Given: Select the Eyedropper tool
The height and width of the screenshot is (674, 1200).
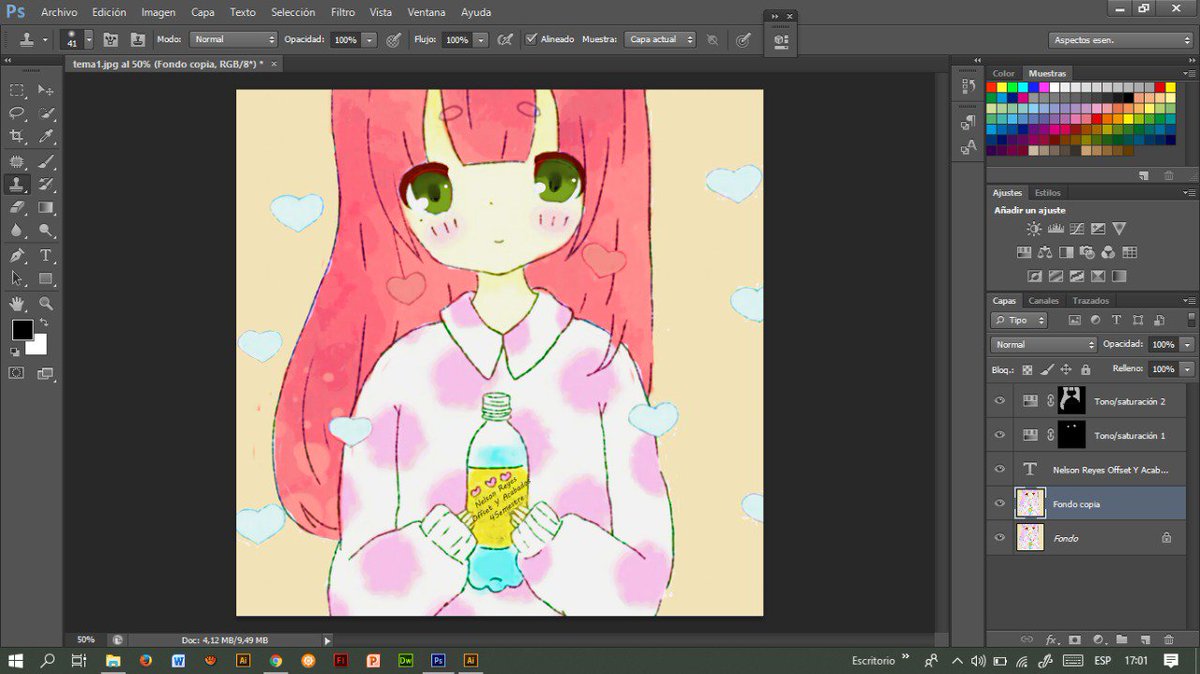Looking at the screenshot, I should tap(46, 137).
